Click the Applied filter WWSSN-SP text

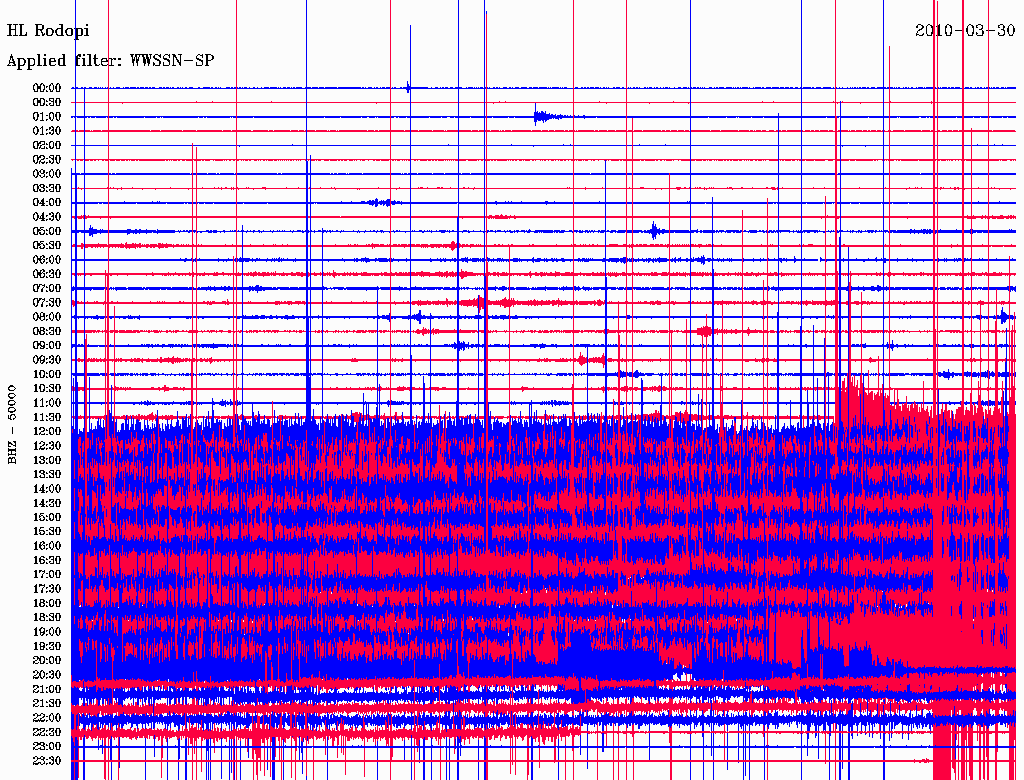[110, 61]
